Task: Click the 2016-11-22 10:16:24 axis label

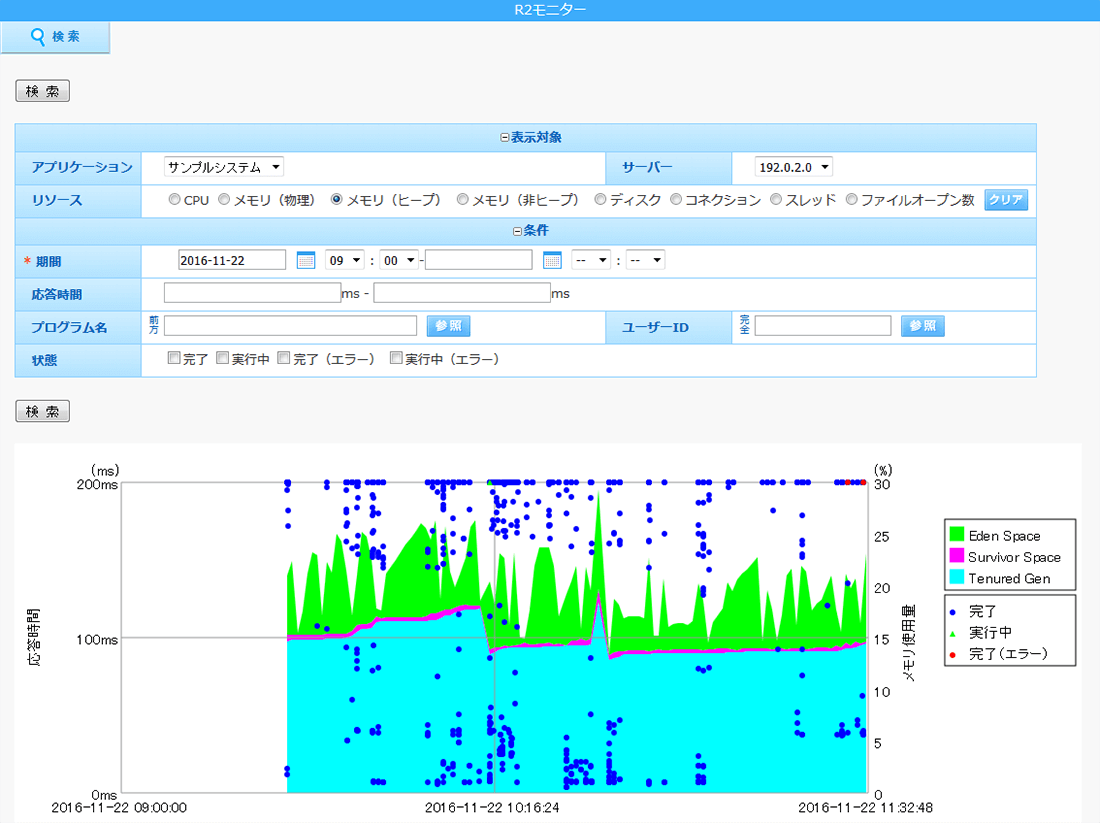Action: coord(492,808)
